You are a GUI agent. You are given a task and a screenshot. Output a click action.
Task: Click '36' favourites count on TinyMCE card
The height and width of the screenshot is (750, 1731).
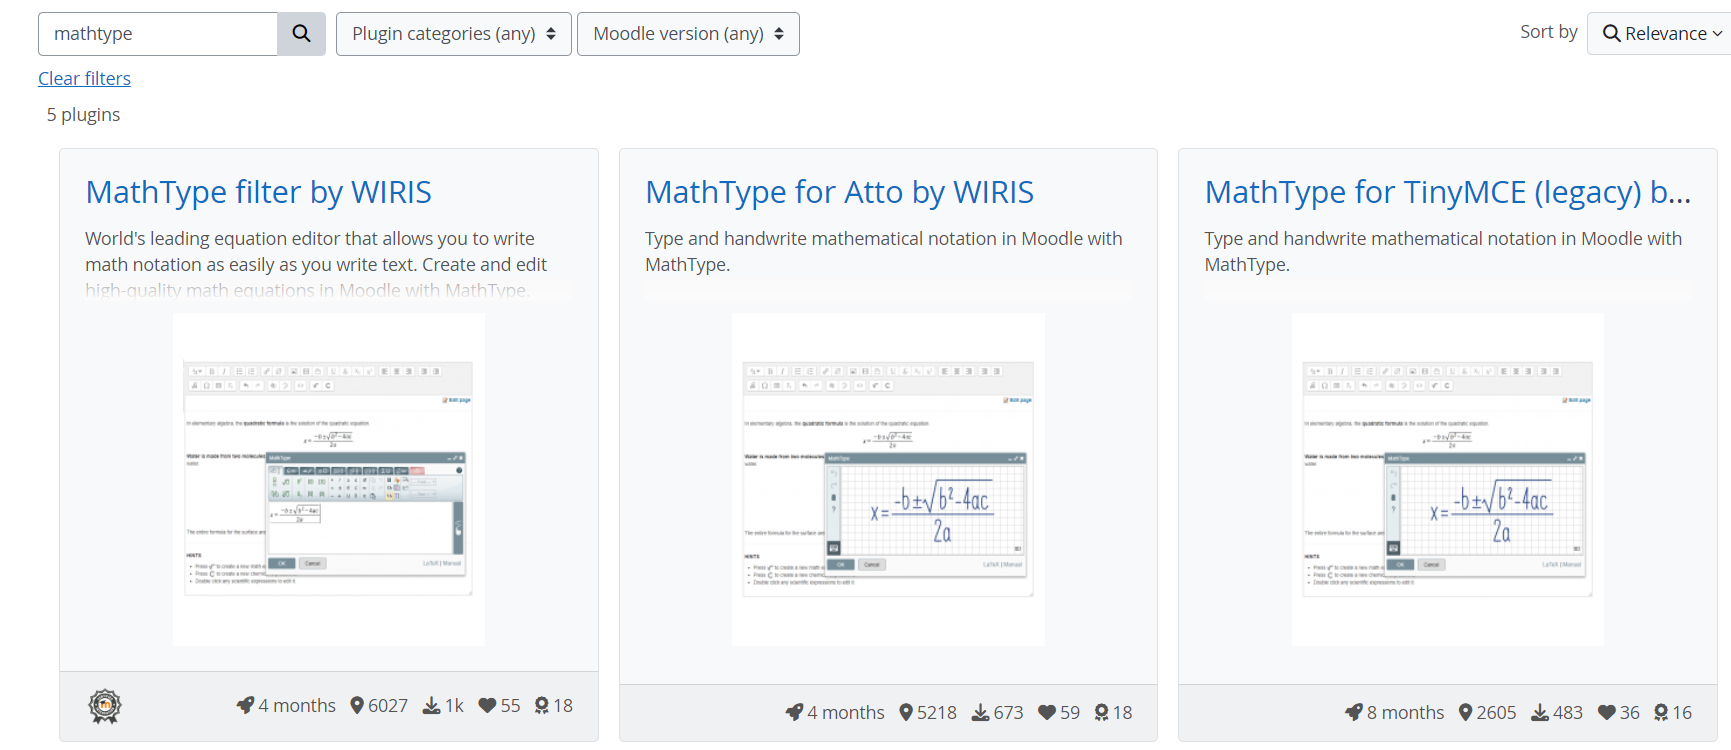[x=1630, y=712]
